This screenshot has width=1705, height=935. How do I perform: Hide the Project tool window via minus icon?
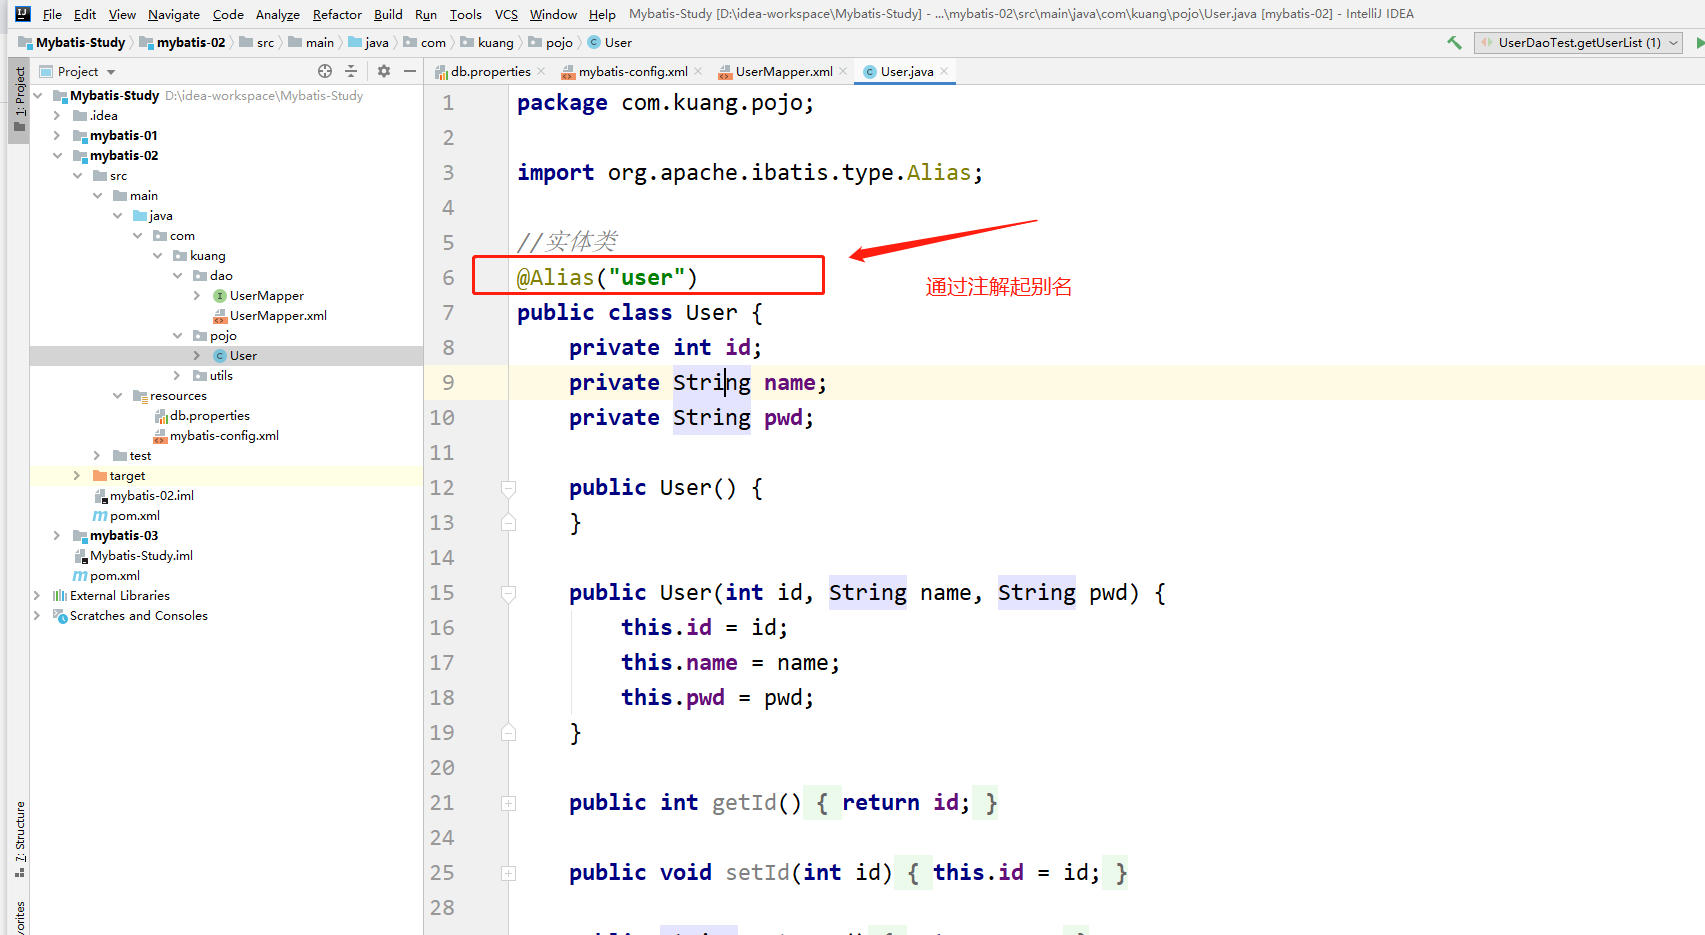click(x=410, y=71)
